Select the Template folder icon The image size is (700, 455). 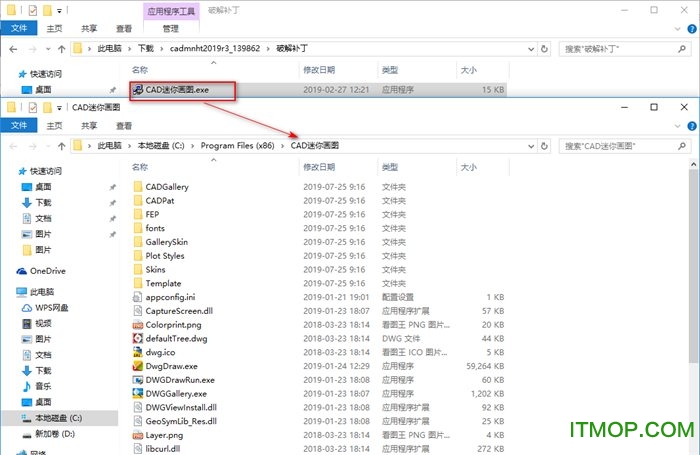(138, 284)
